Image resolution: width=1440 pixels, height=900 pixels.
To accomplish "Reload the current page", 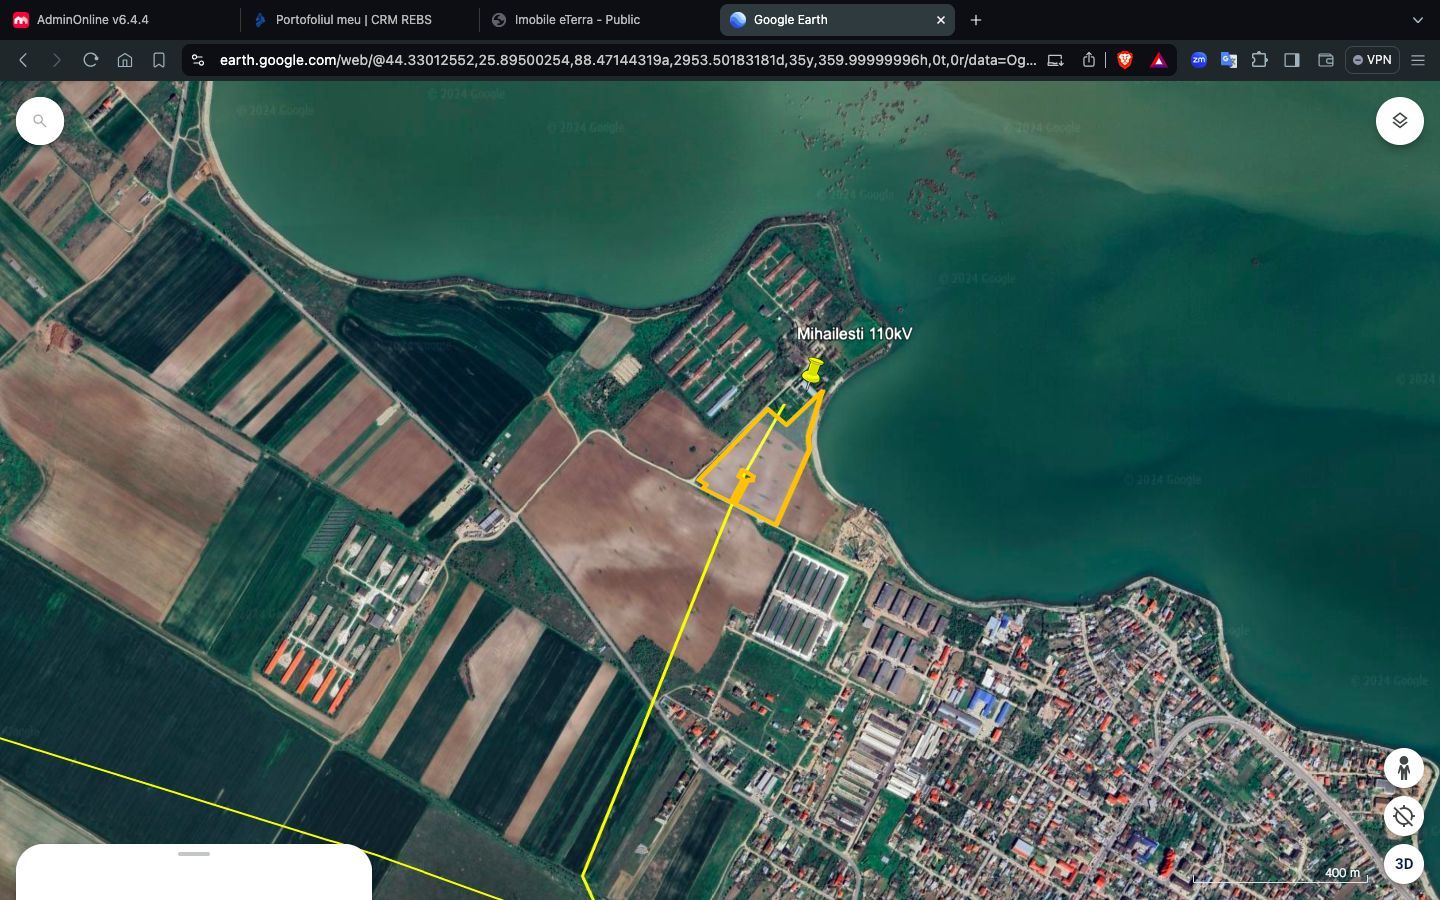I will coord(90,60).
